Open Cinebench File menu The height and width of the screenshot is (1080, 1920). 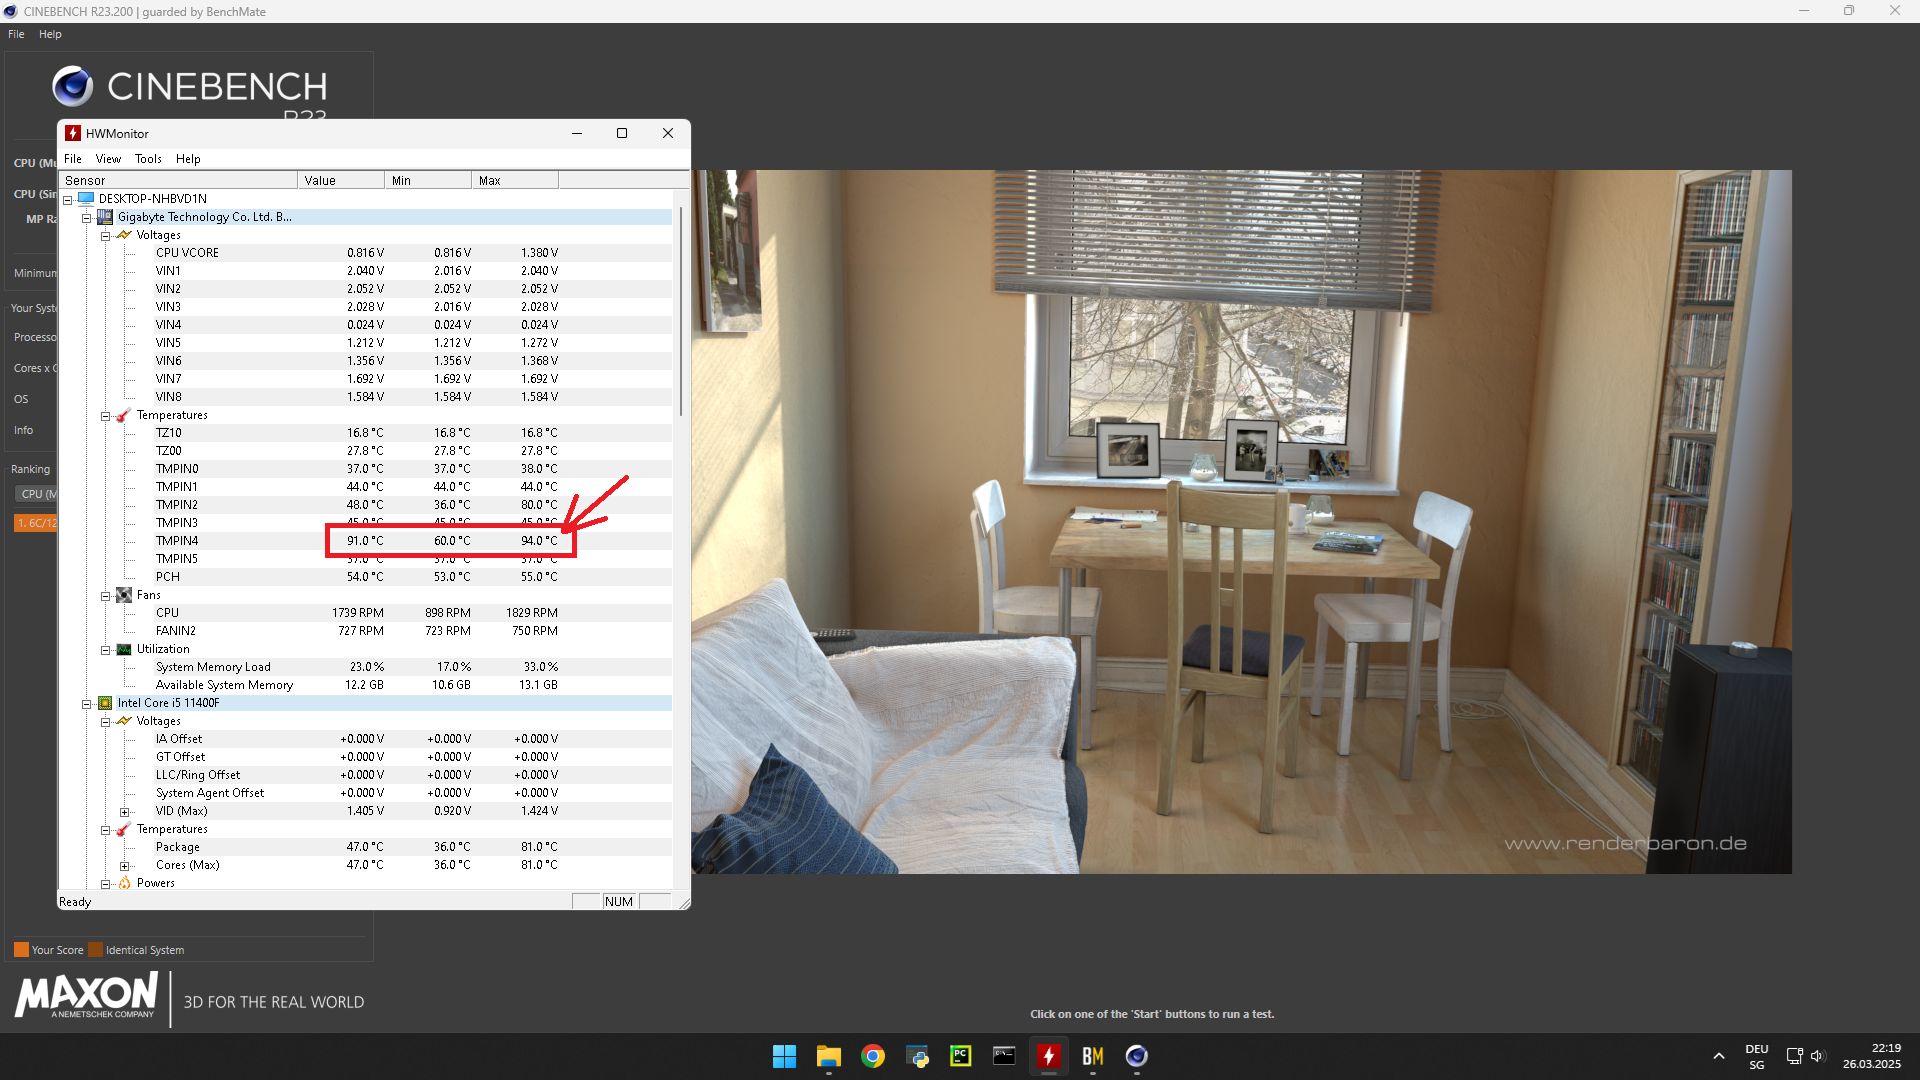[16, 34]
